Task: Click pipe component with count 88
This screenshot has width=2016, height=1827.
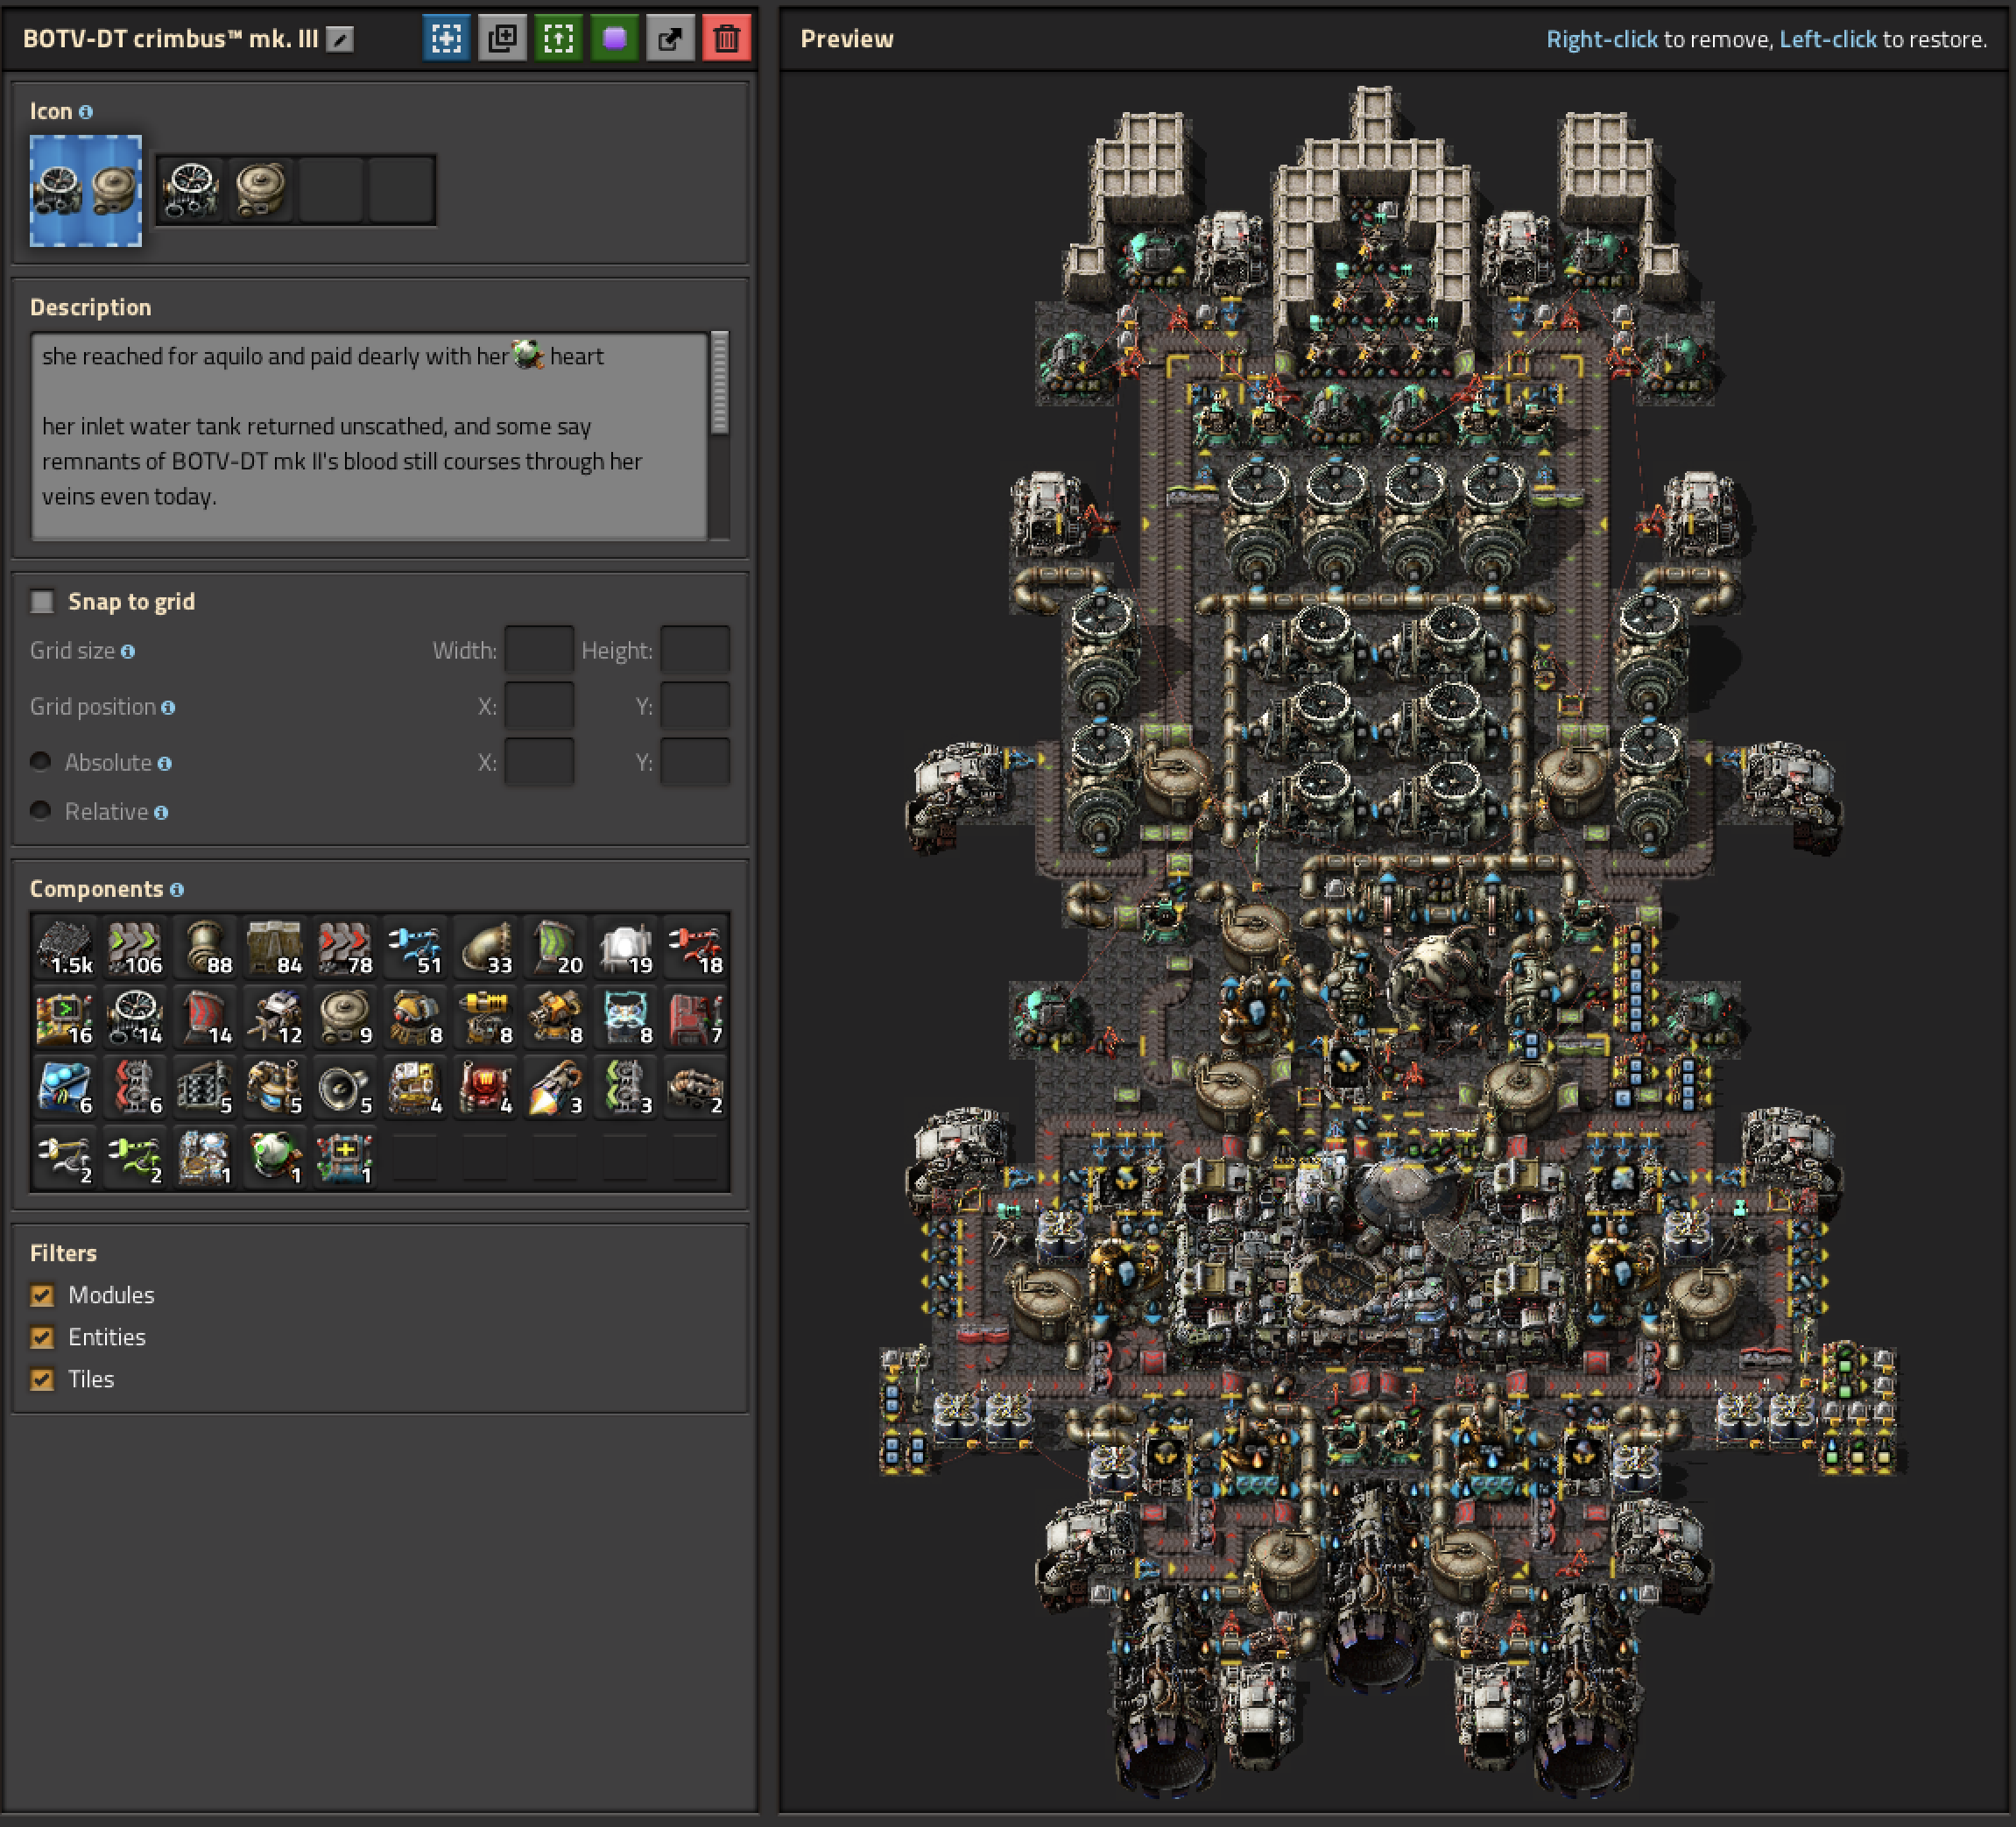Action: (205, 947)
